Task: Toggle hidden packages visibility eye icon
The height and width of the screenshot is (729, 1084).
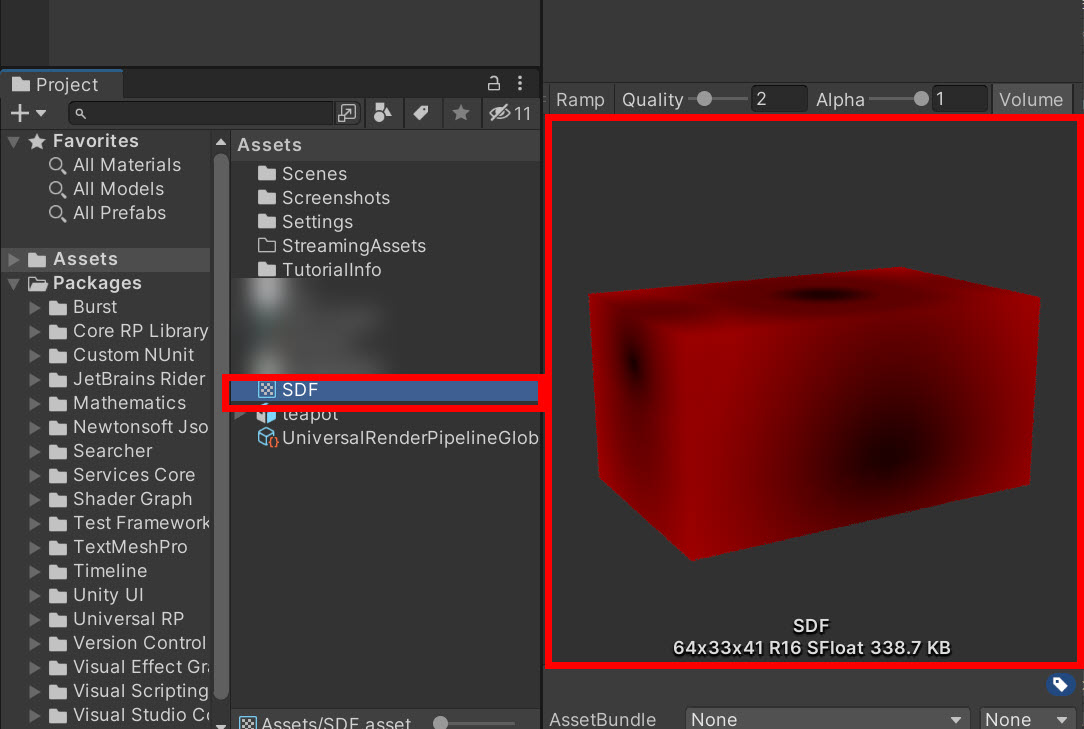Action: (510, 113)
